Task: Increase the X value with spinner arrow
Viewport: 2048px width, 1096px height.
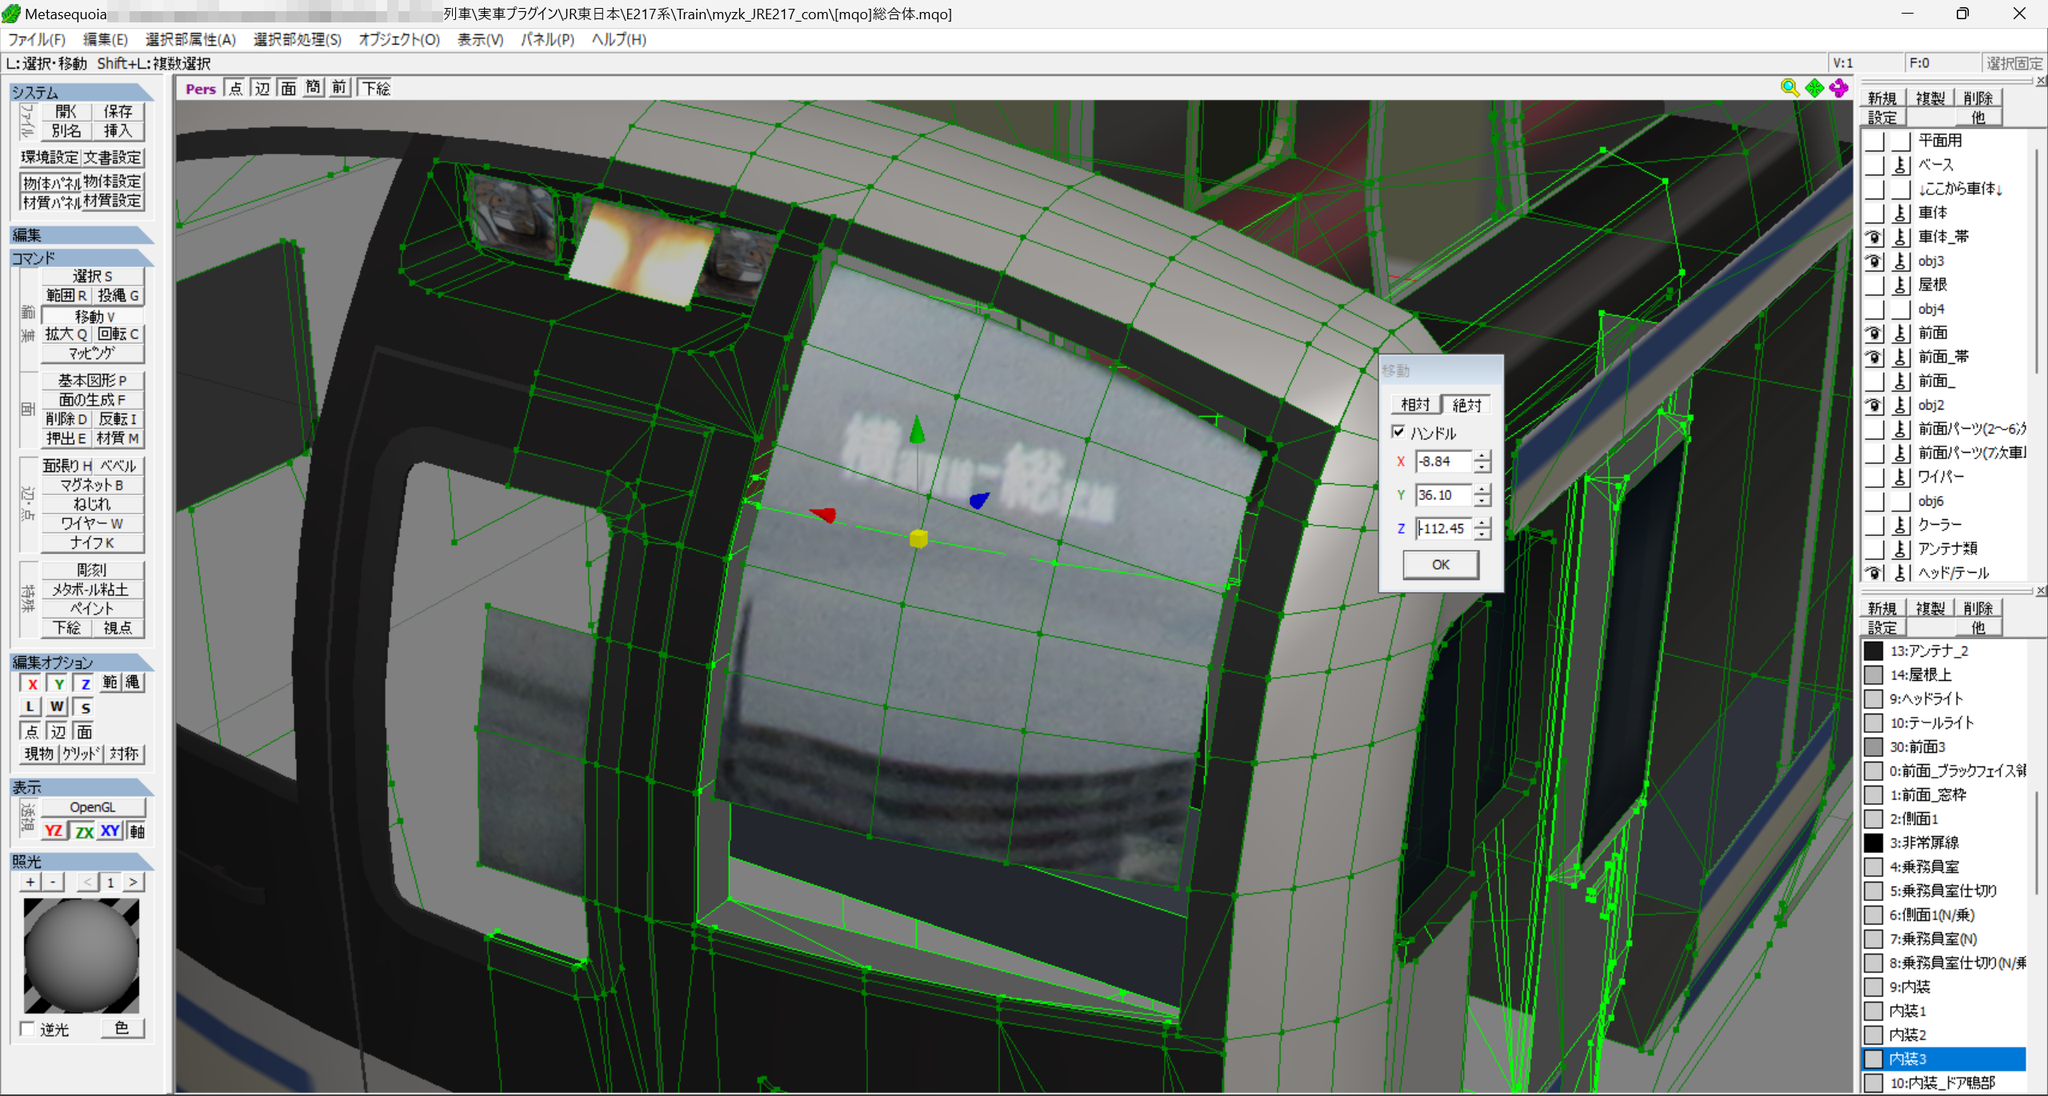Action: [1482, 456]
